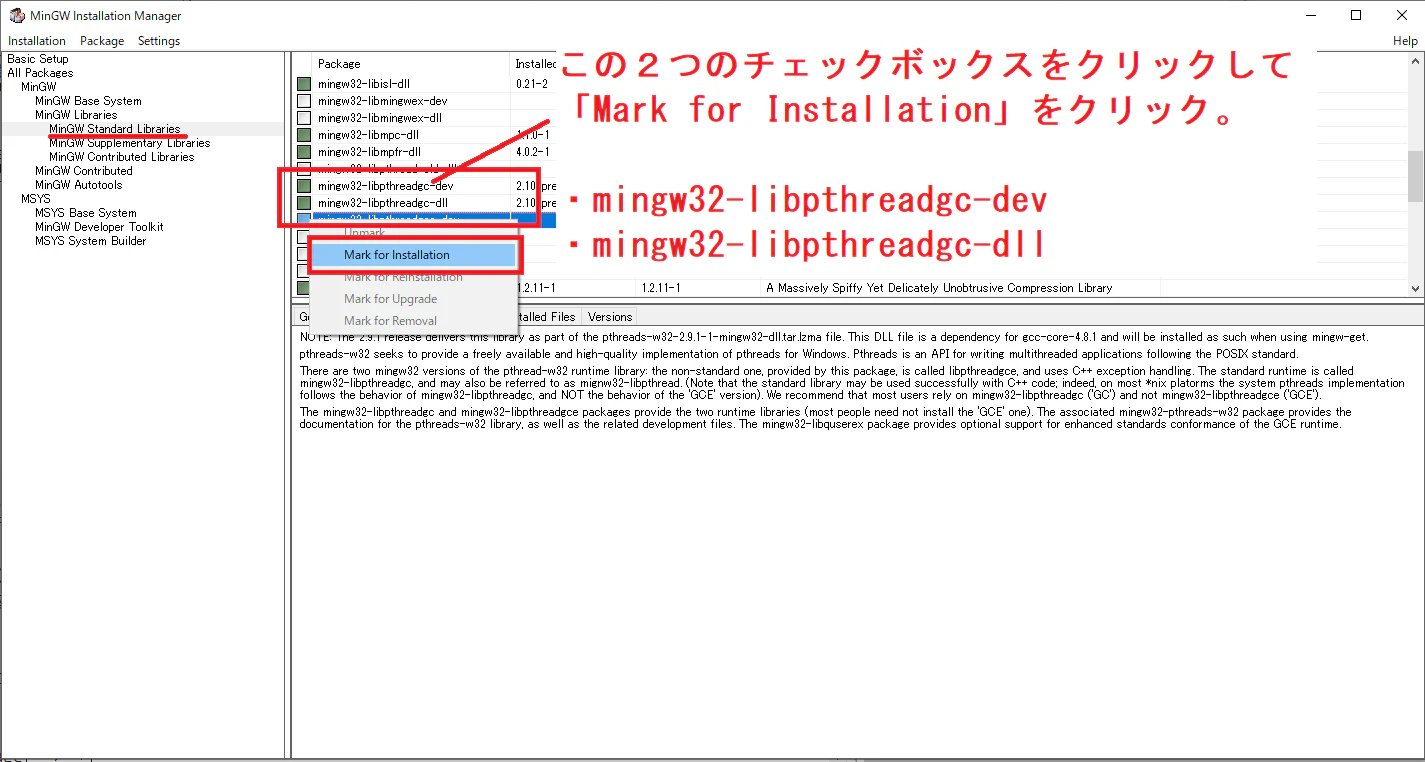Image resolution: width=1425 pixels, height=762 pixels.
Task: Open the Help menu
Action: pyautogui.click(x=1405, y=41)
